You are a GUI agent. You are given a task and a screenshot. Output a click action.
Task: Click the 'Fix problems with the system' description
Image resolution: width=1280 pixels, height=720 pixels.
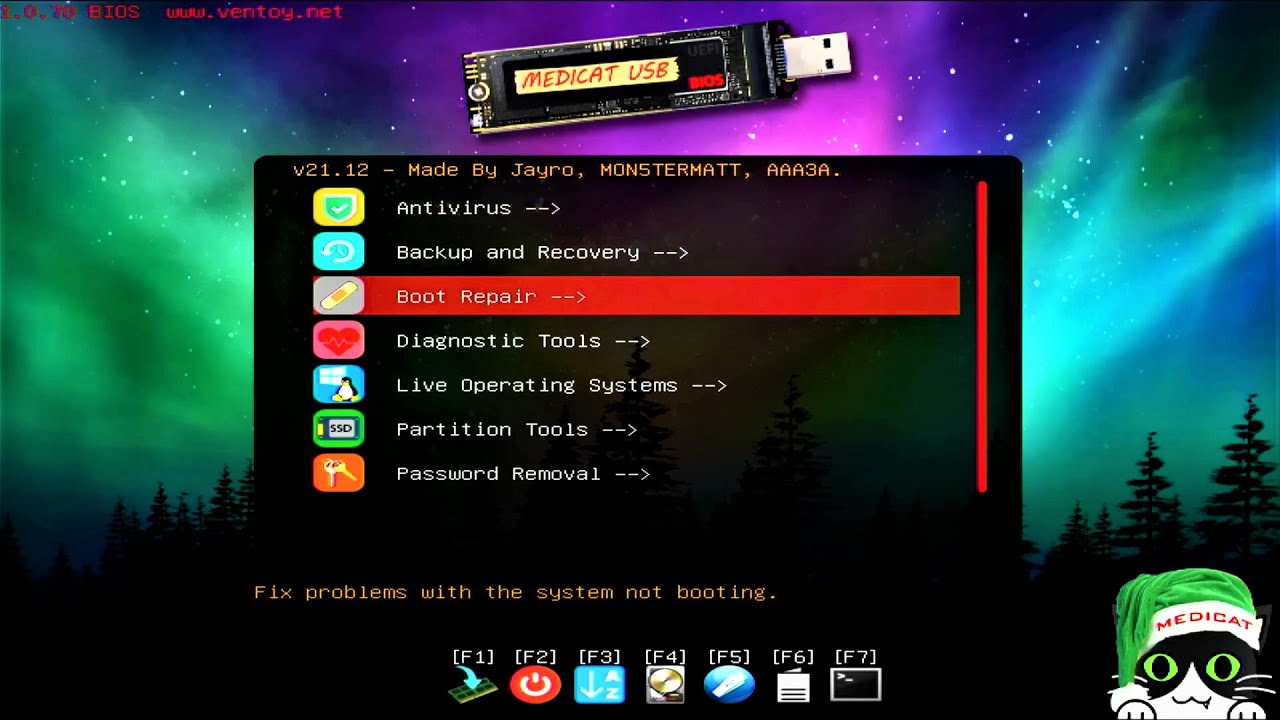tap(515, 592)
